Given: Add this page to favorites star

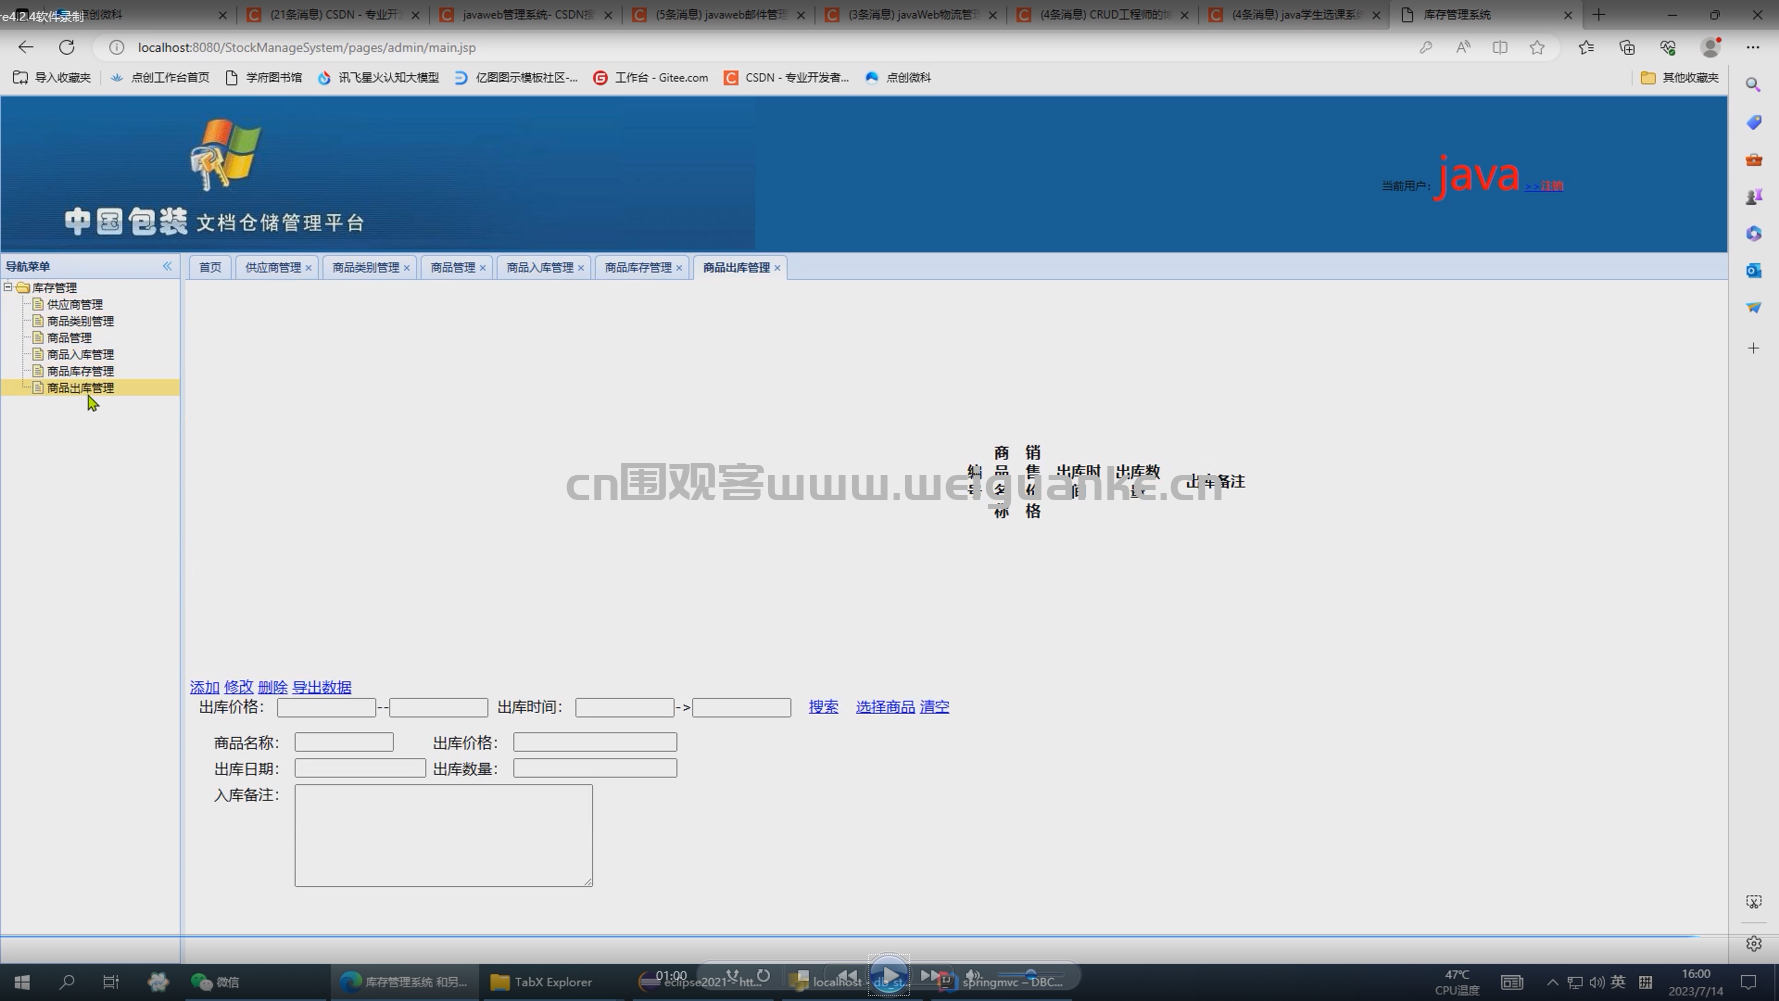Looking at the screenshot, I should coord(1537,47).
